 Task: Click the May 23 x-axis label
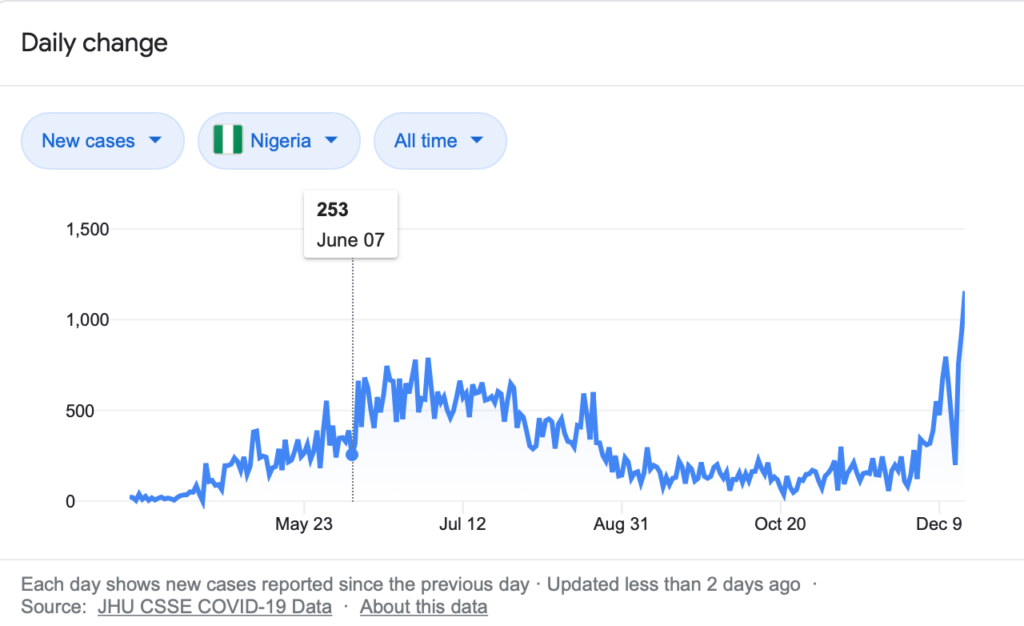tap(304, 524)
